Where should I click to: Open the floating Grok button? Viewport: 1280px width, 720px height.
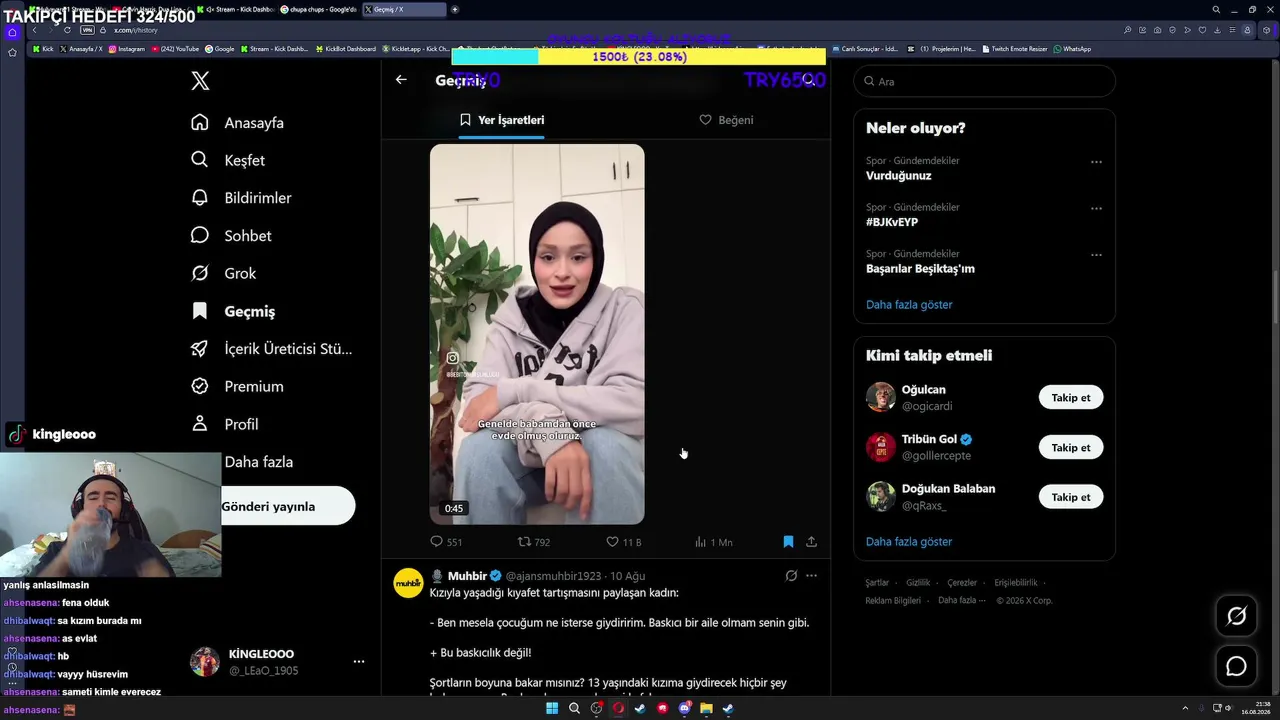pyautogui.click(x=1236, y=616)
